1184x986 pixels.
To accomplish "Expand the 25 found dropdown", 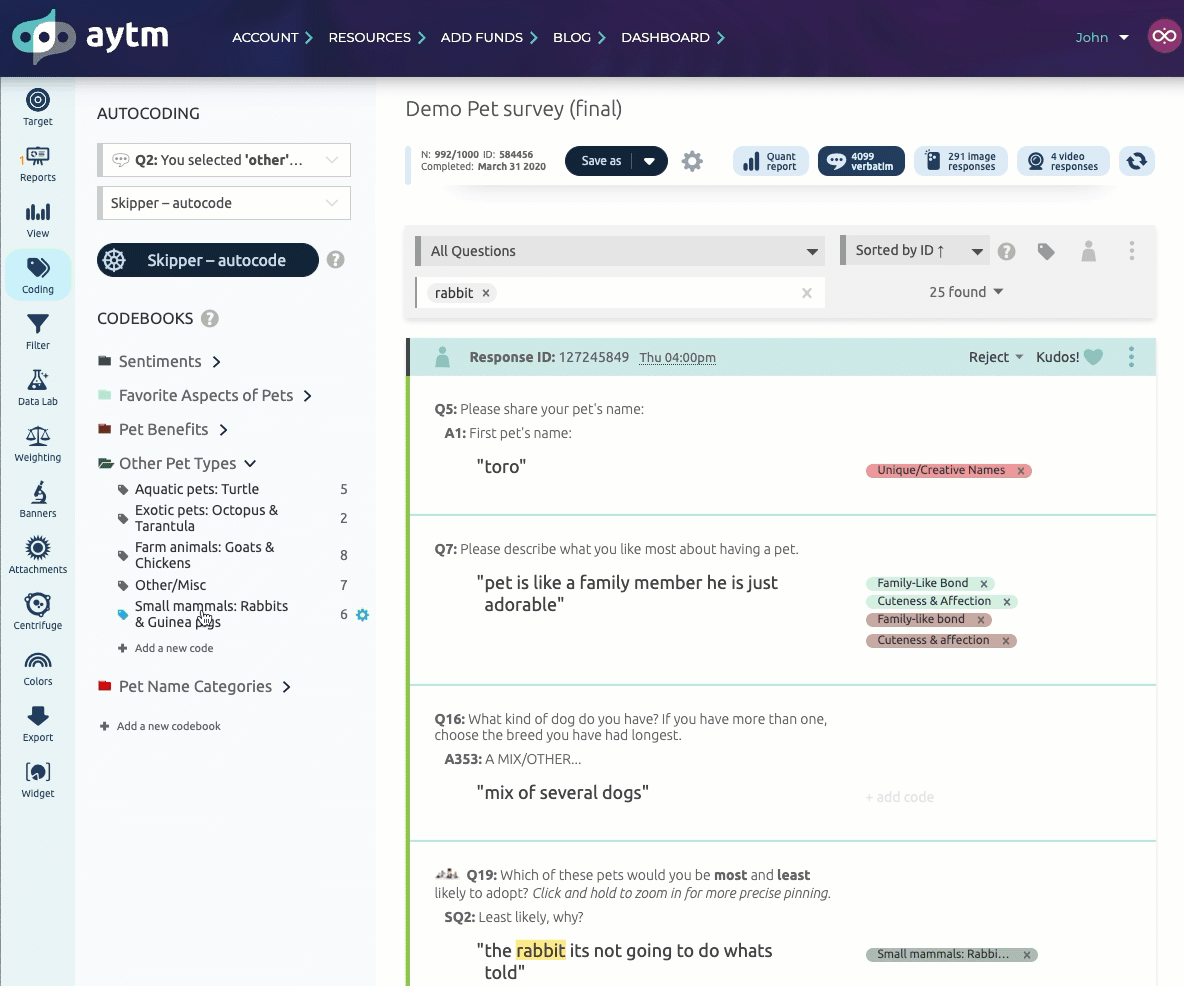I will click(x=966, y=292).
